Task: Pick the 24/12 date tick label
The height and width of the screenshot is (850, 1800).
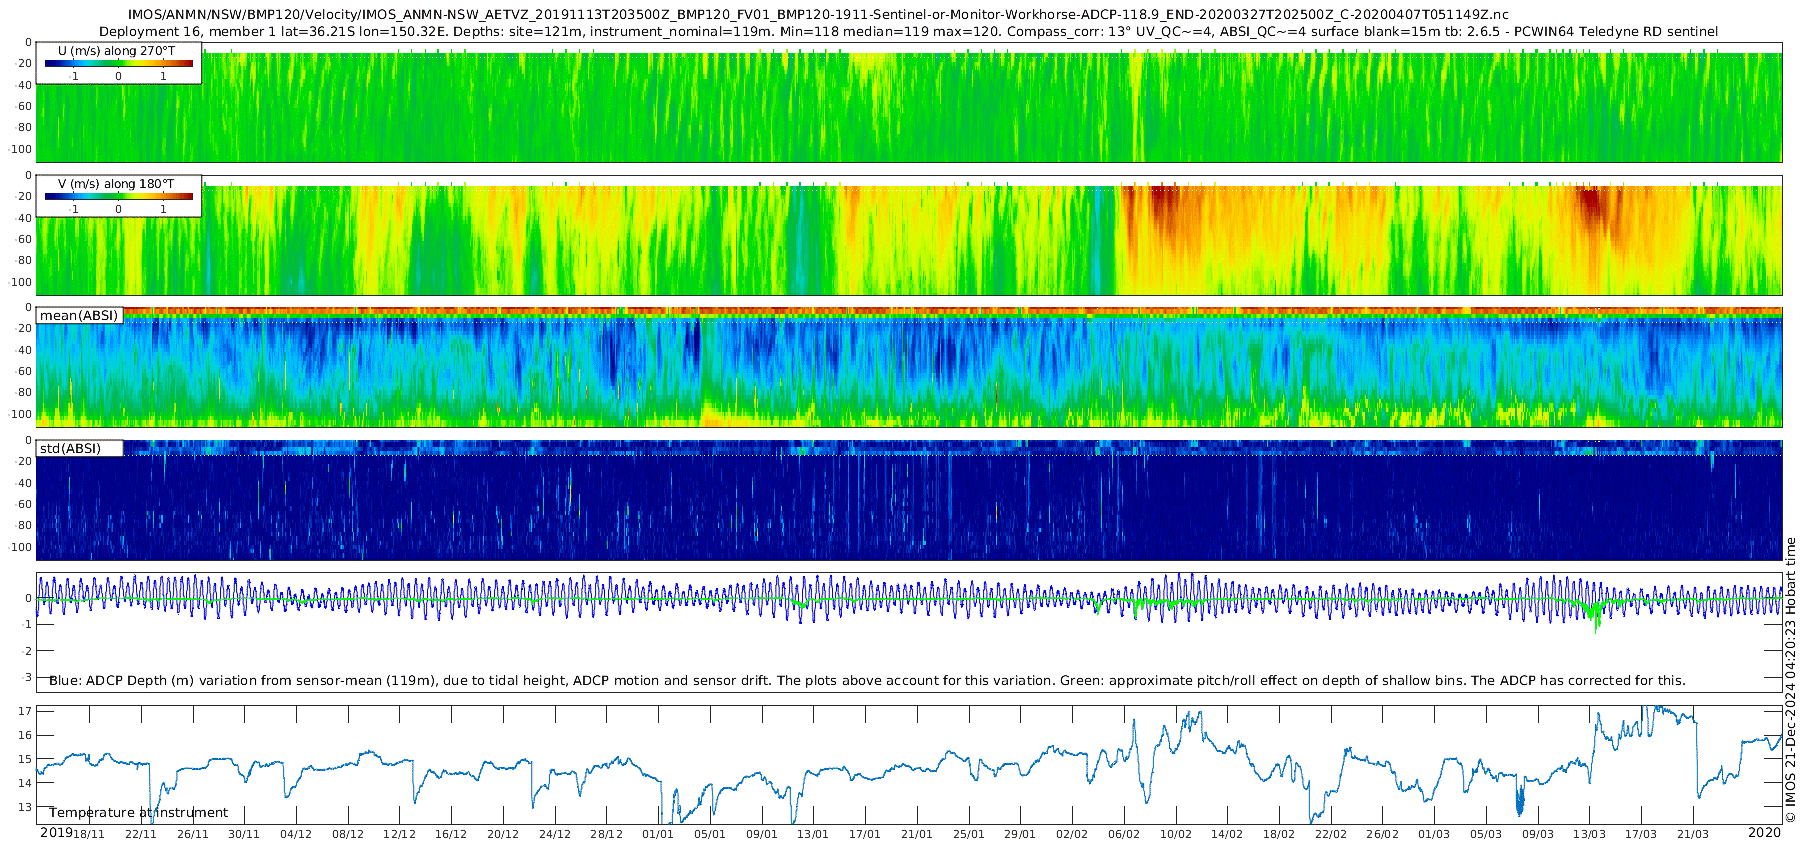Action: tap(555, 834)
